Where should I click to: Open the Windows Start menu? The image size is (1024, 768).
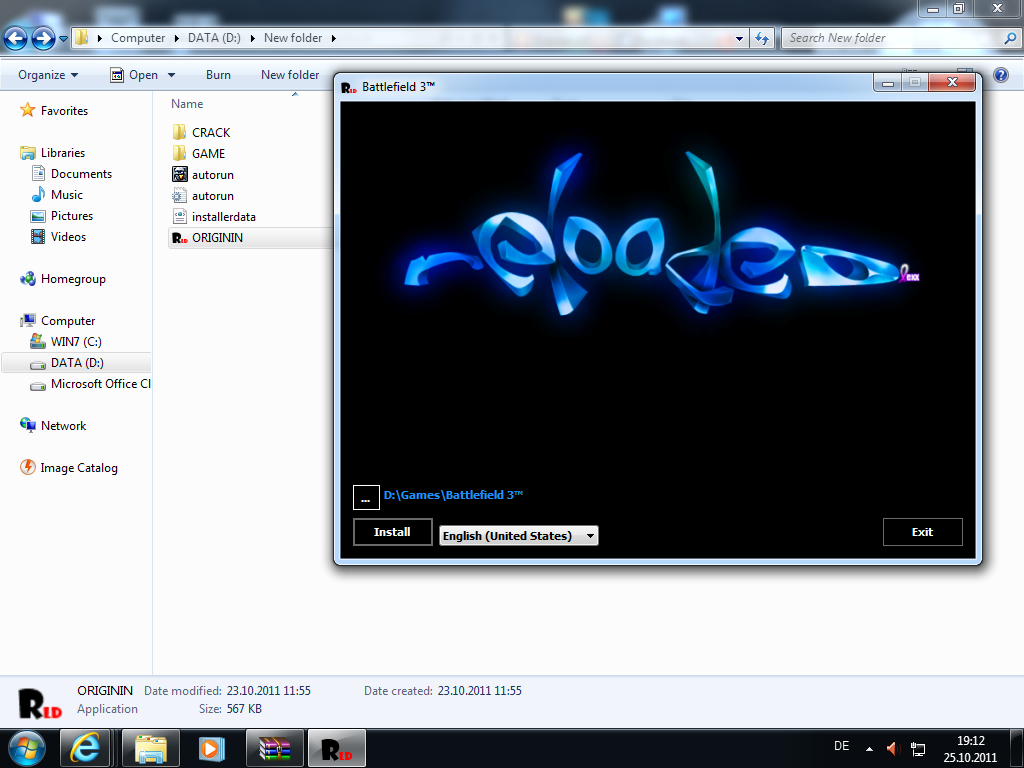point(27,748)
